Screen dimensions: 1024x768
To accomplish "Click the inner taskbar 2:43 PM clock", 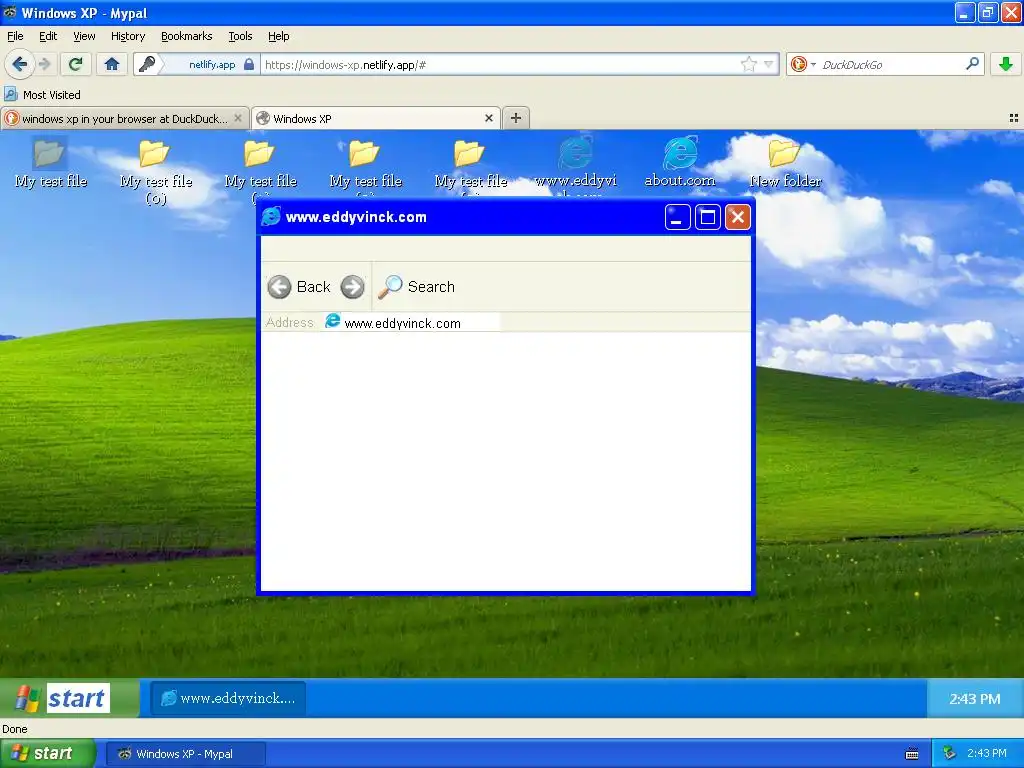I will pos(974,699).
